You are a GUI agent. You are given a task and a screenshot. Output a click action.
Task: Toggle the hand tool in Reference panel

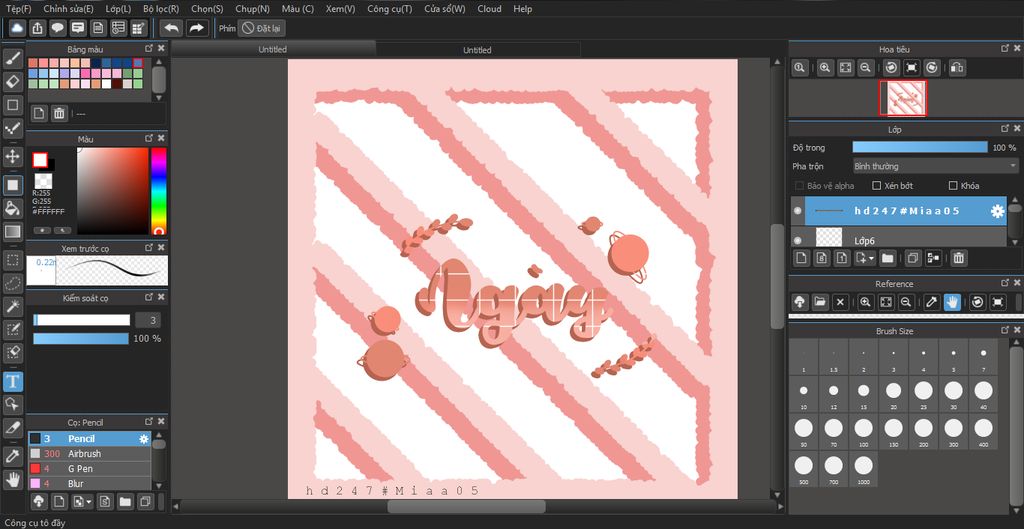pos(952,302)
